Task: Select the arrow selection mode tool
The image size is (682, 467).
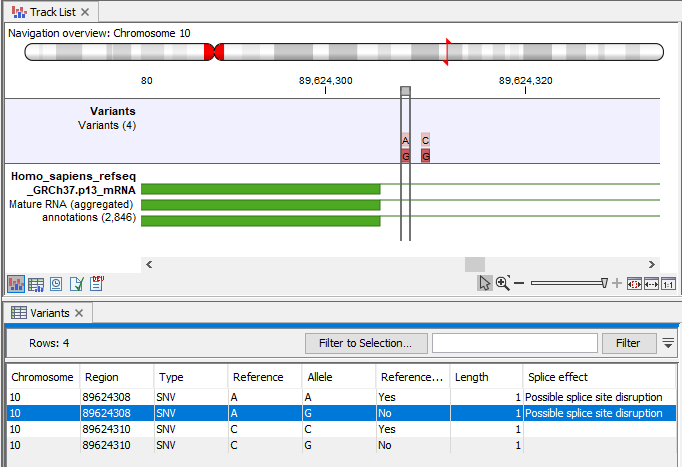Action: 485,284
